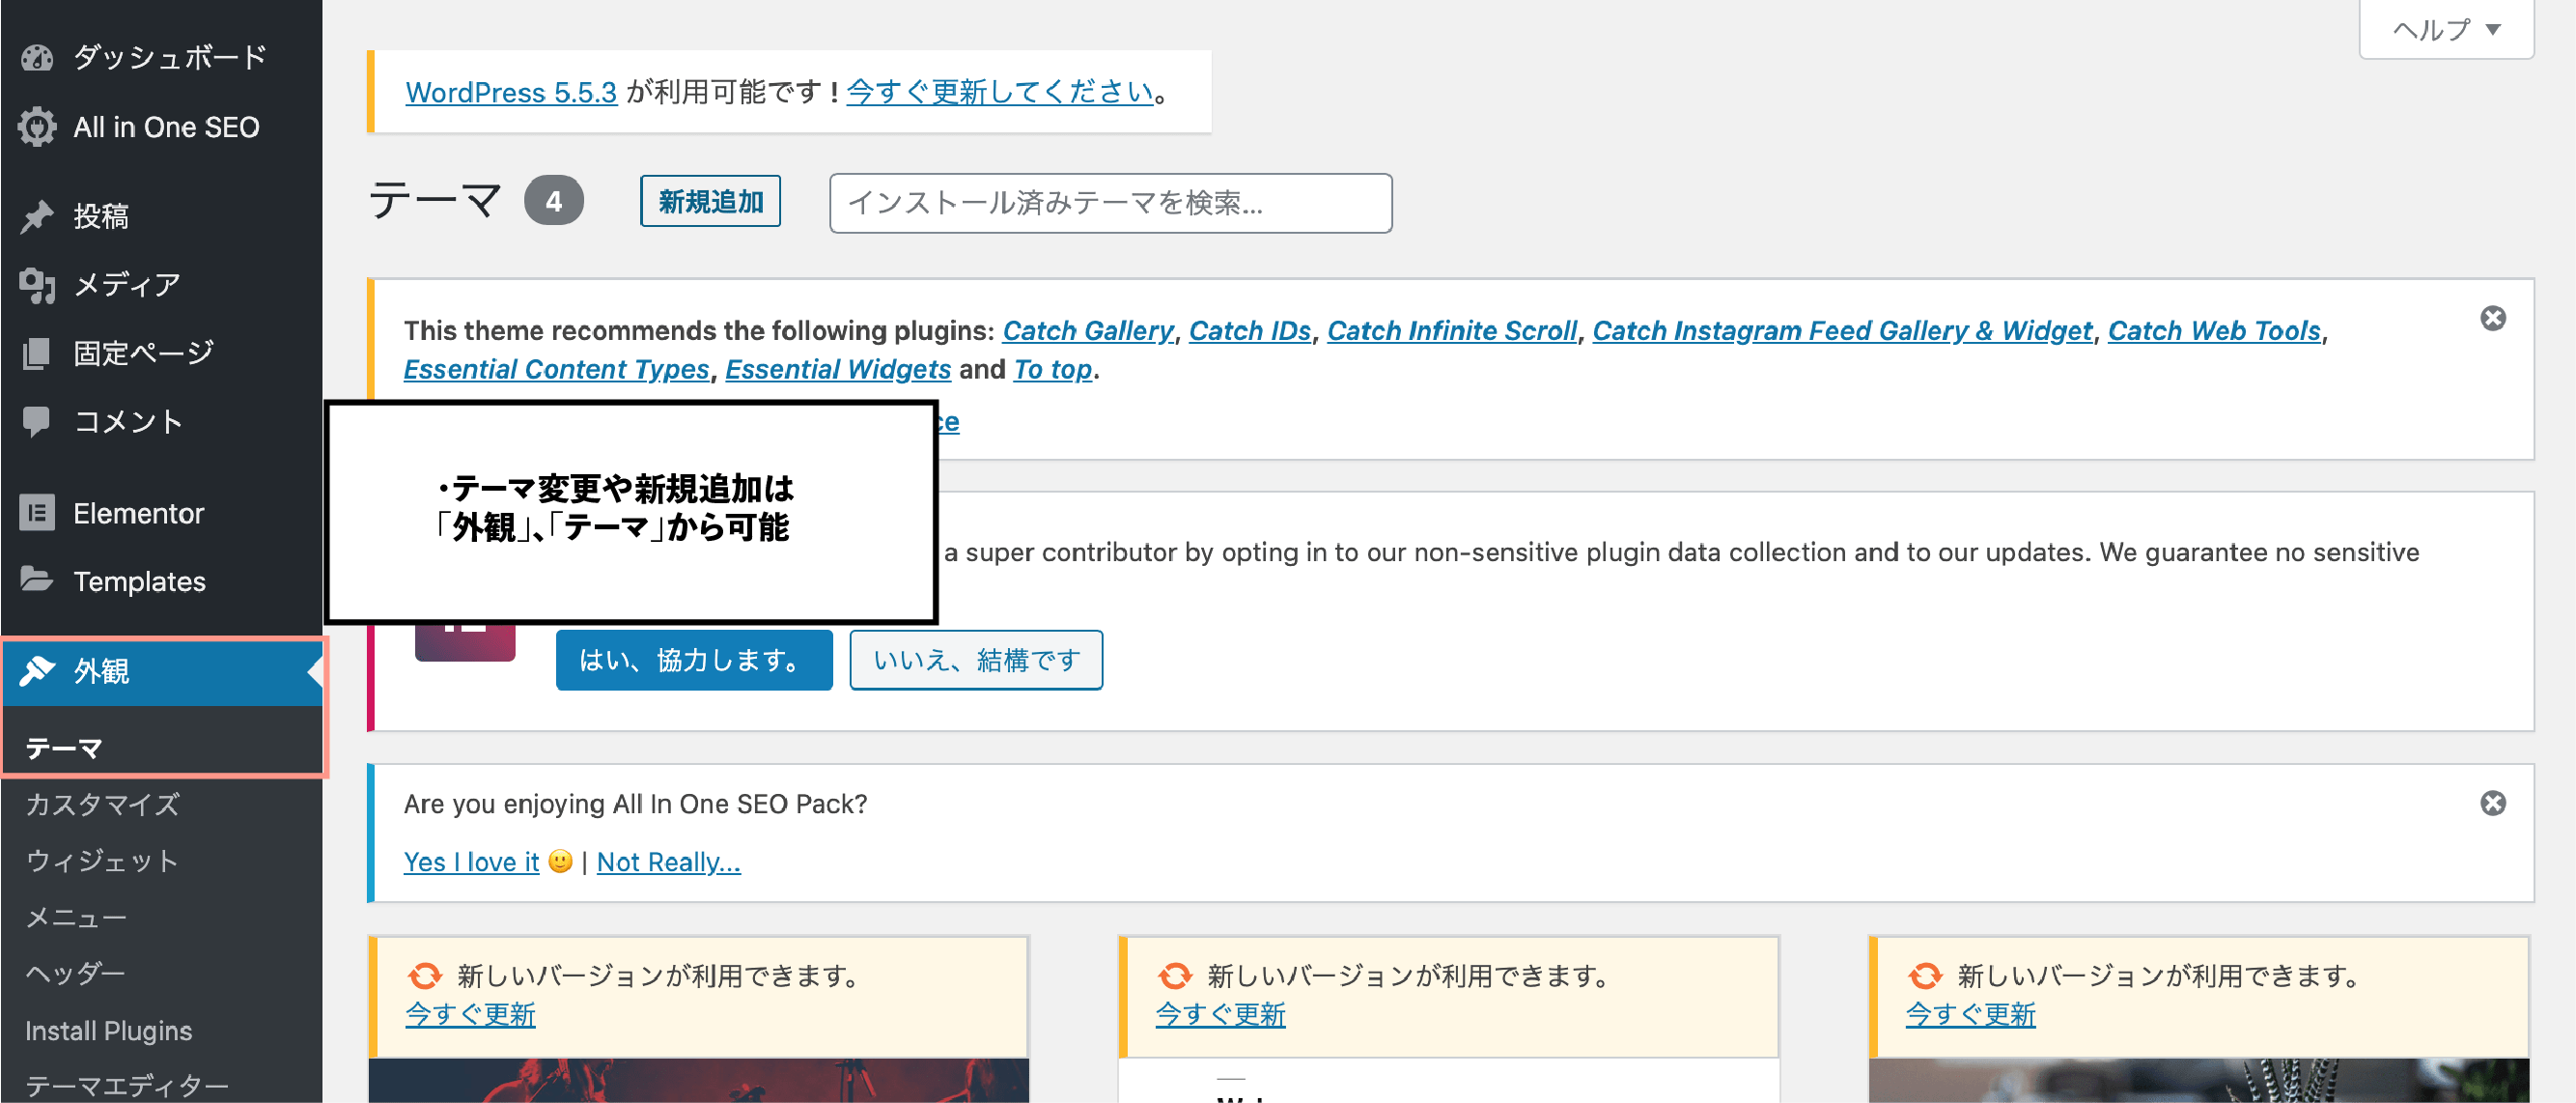
Task: Open the コメント menu item
Action: [161, 421]
